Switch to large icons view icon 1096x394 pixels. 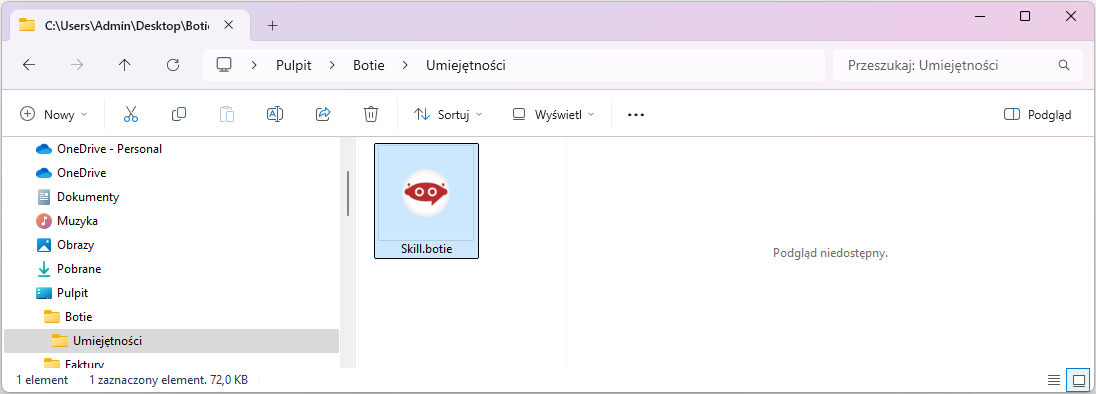1078,380
